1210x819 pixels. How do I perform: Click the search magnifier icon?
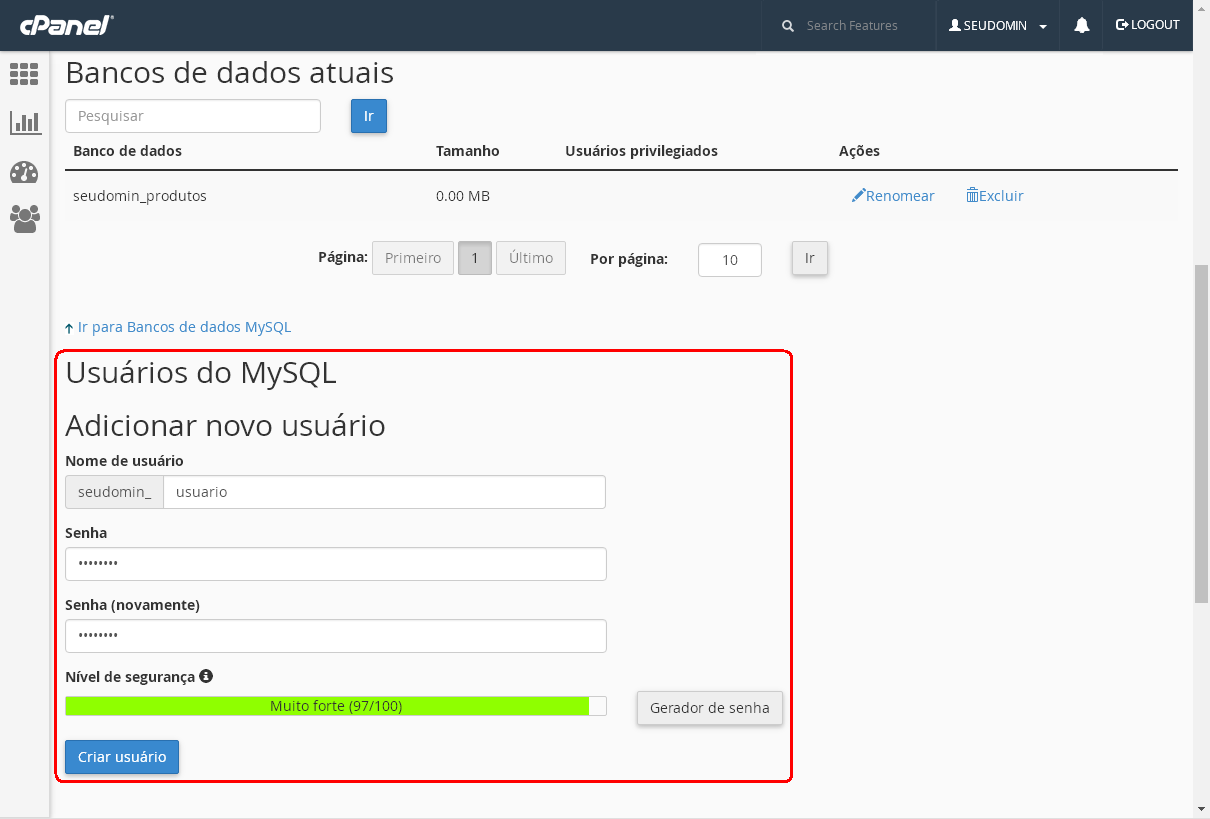(x=788, y=25)
